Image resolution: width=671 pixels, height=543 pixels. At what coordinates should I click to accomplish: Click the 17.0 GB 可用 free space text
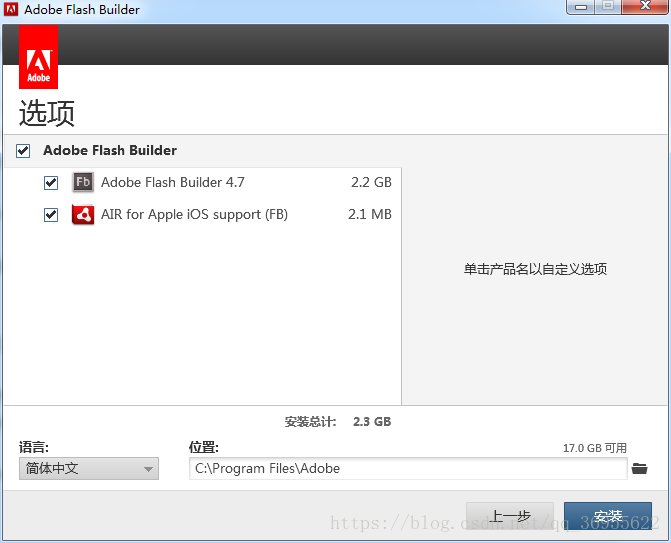pos(595,448)
